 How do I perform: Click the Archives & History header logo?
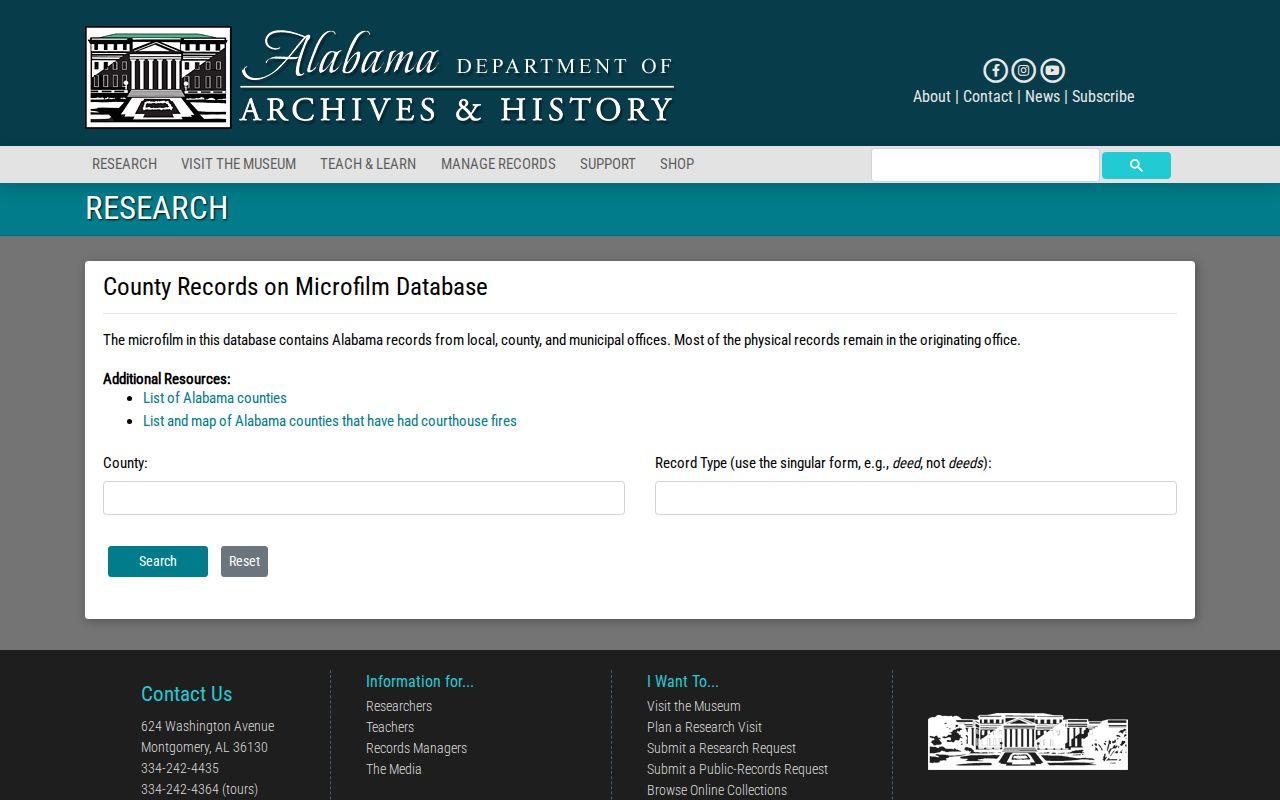click(x=380, y=77)
